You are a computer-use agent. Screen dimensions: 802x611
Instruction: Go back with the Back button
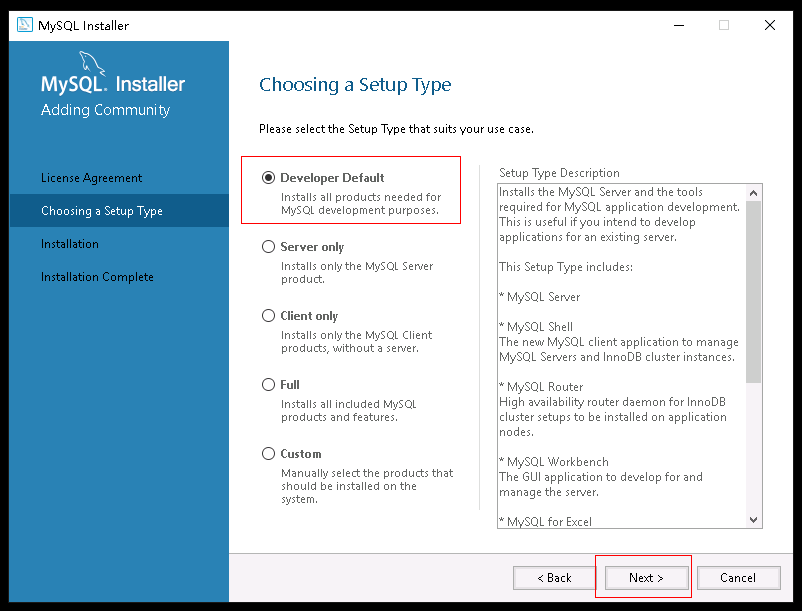pyautogui.click(x=554, y=578)
